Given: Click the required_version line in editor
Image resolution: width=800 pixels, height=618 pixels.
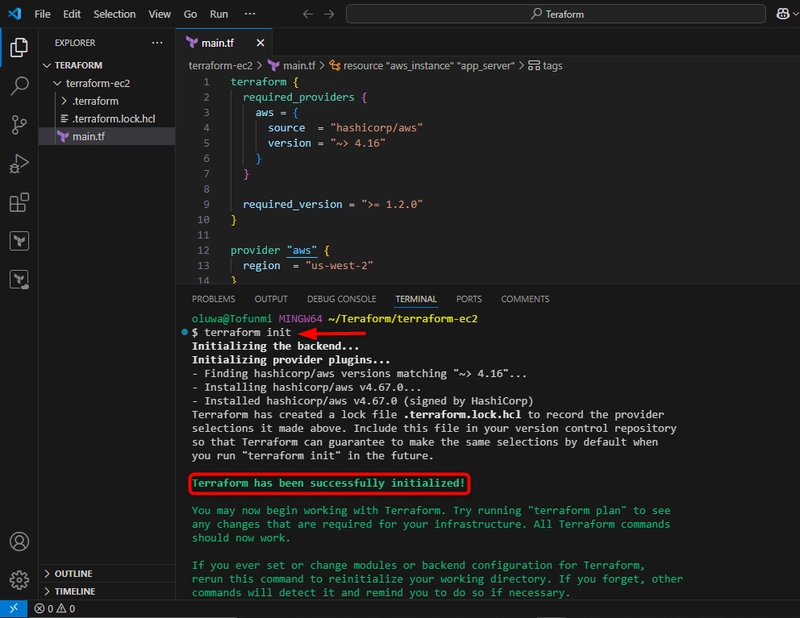Looking at the screenshot, I should coord(333,204).
